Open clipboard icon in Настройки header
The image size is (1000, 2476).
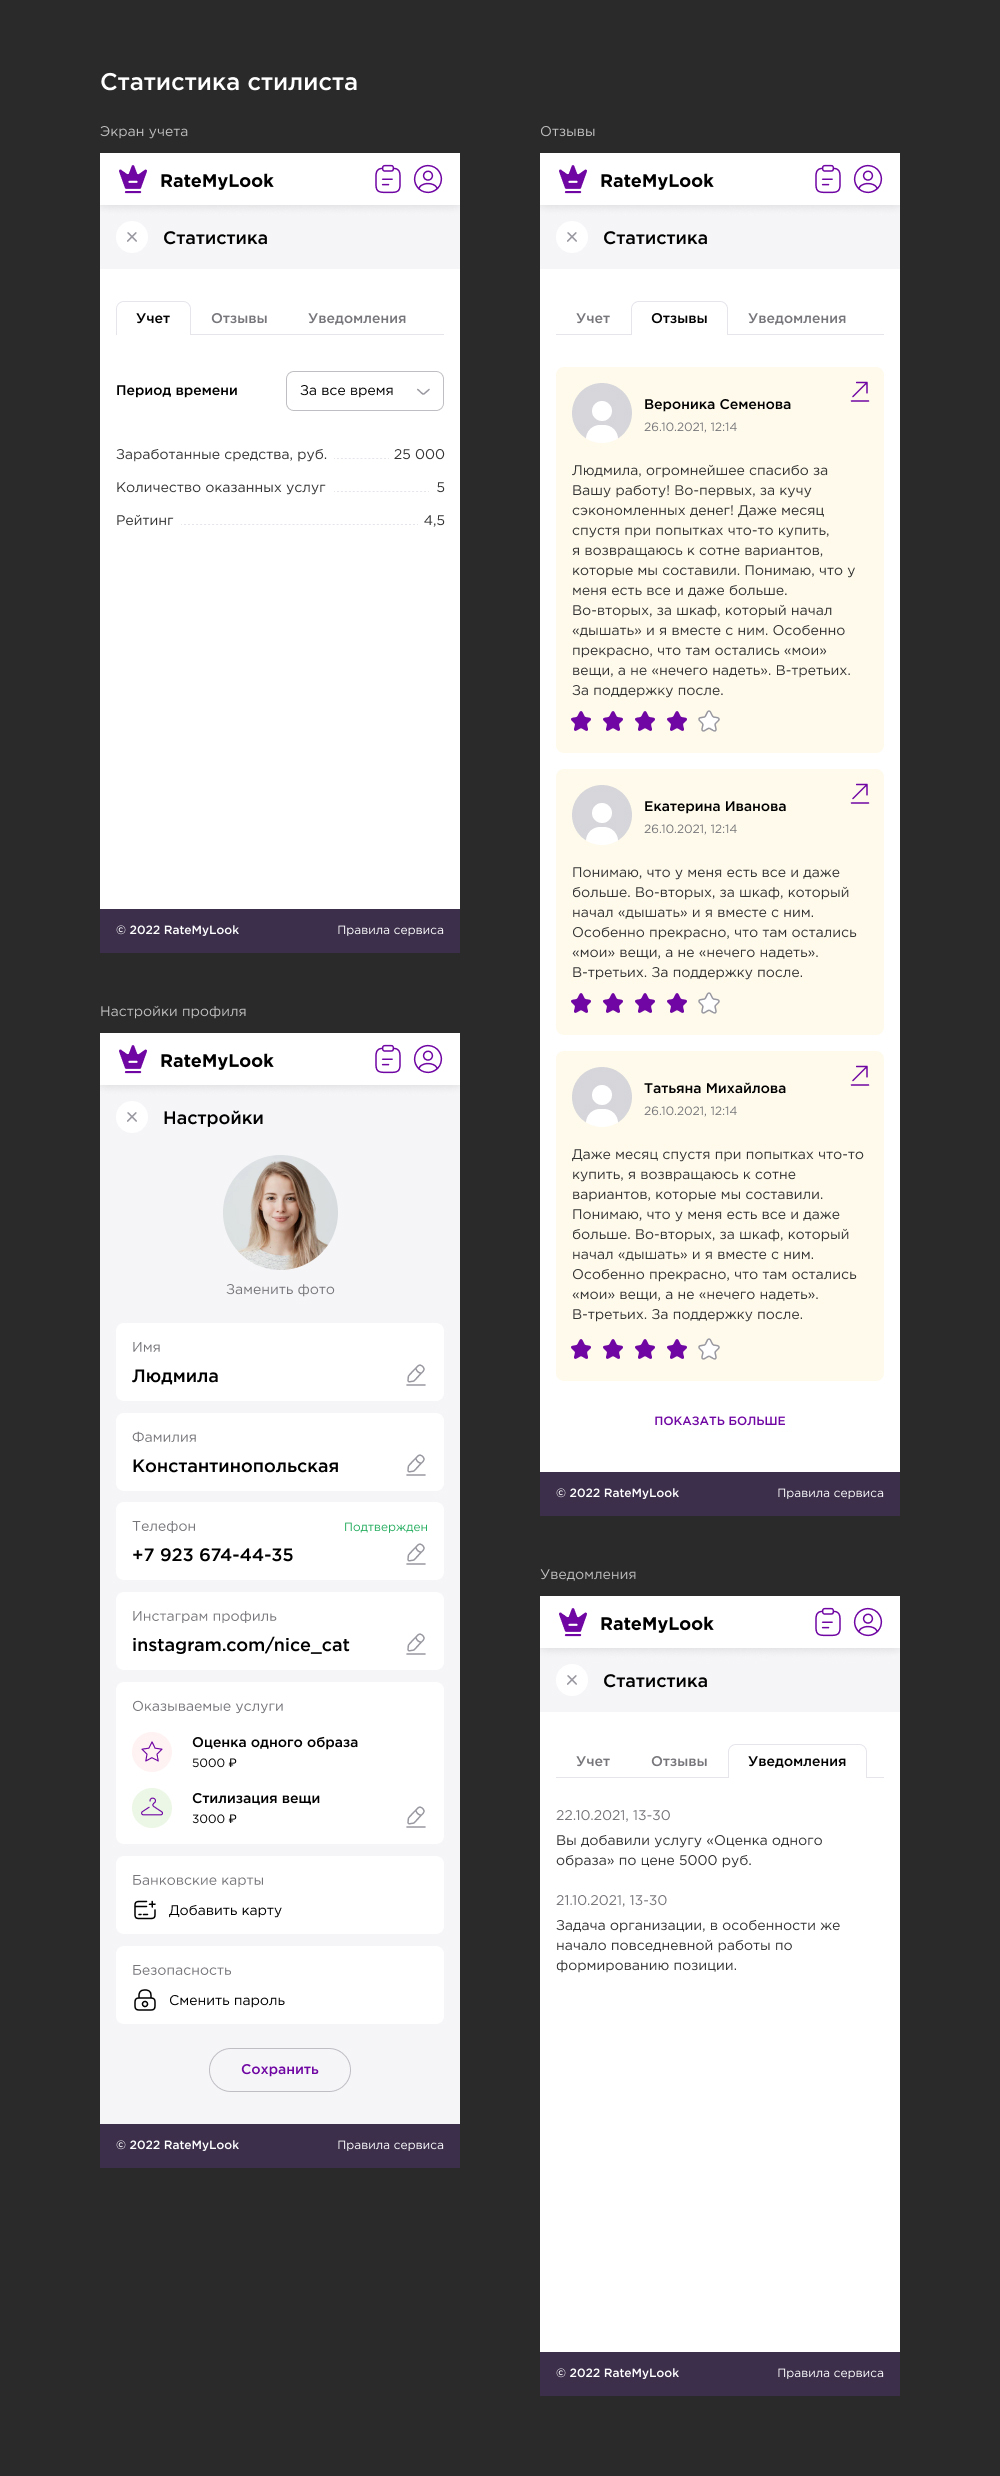[388, 1059]
